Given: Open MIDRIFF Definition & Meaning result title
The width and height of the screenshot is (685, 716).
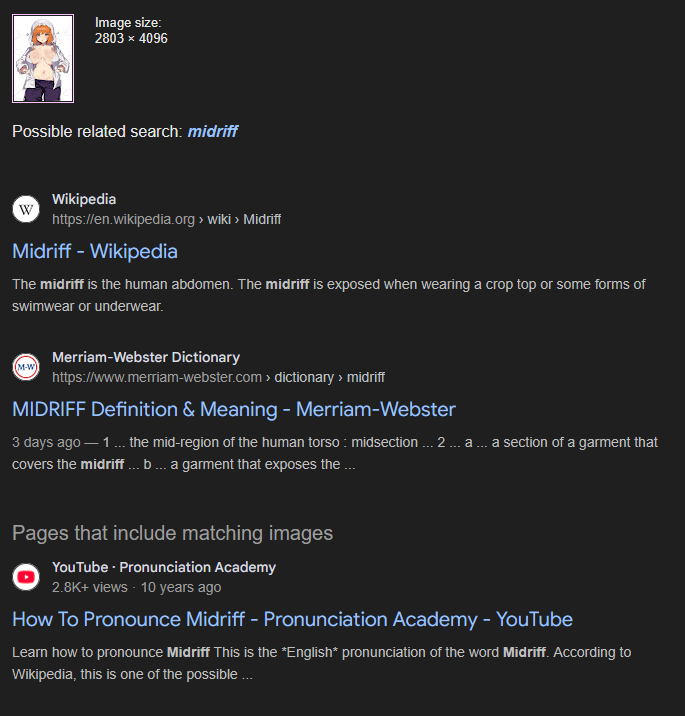Looking at the screenshot, I should click(x=234, y=410).
